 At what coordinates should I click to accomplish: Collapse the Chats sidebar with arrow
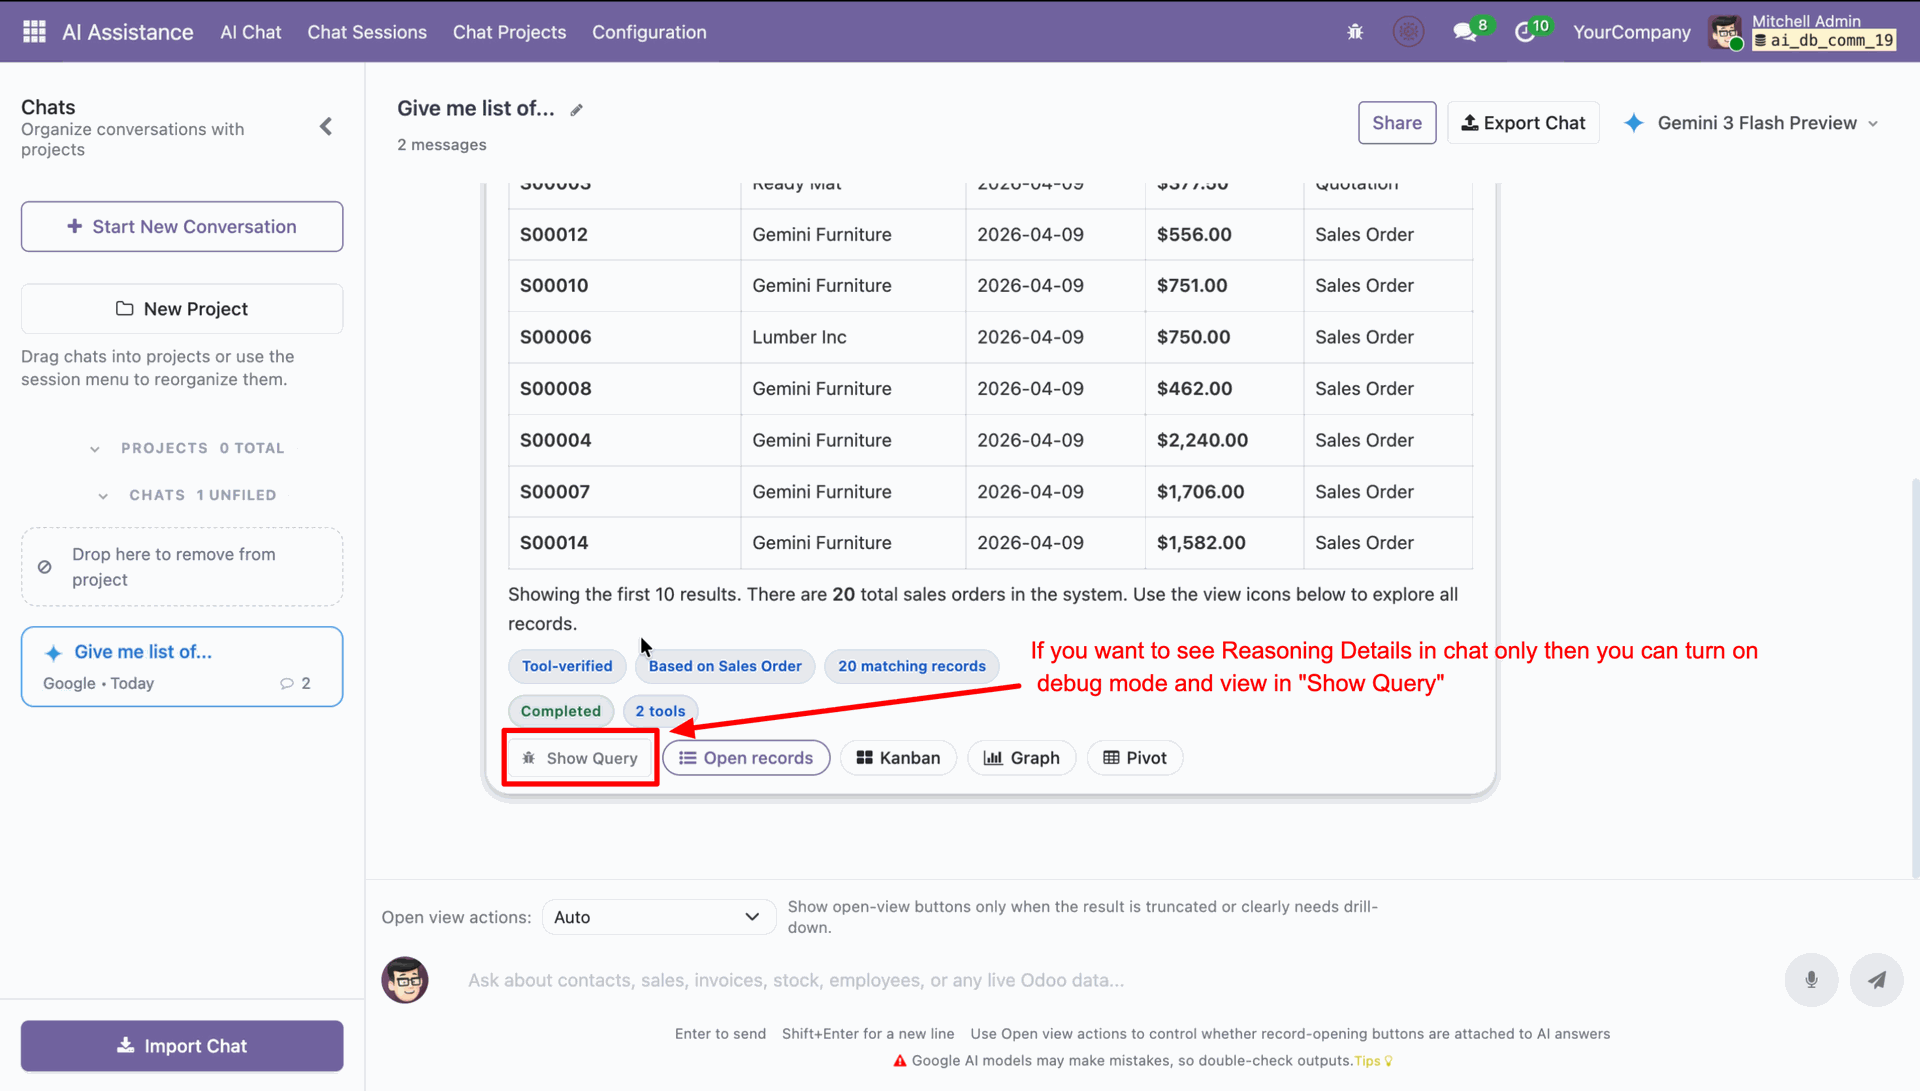[x=326, y=127]
